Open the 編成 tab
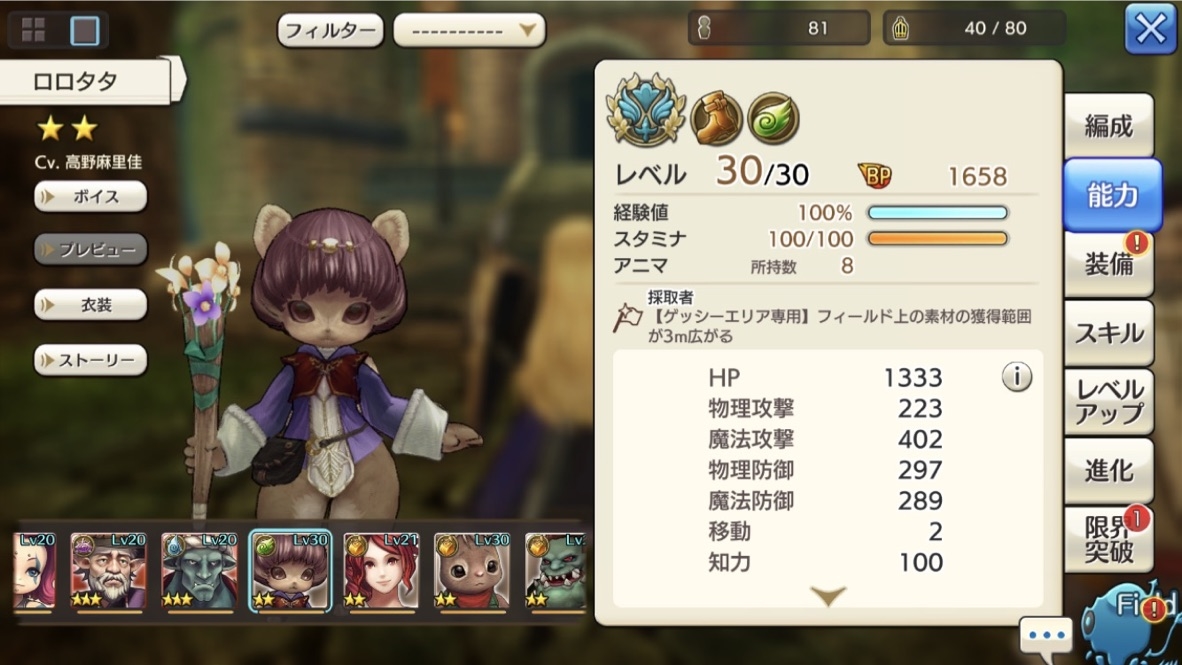The image size is (1182, 665). [1108, 126]
